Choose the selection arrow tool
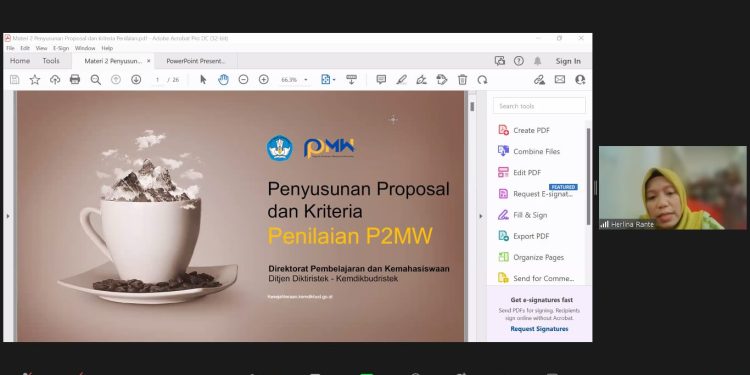The width and height of the screenshot is (750, 375). tap(203, 80)
